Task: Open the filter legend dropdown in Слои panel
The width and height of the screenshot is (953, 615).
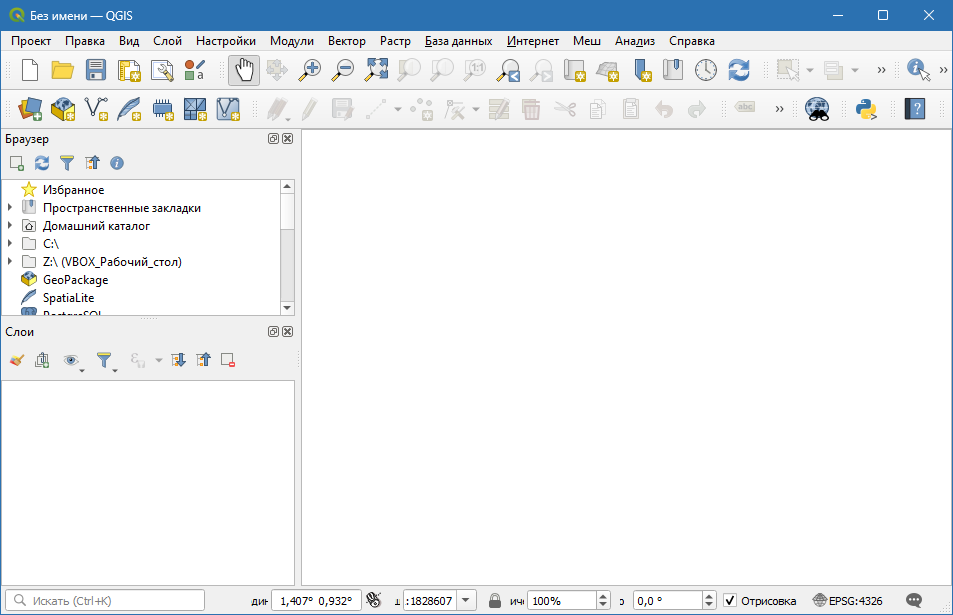Action: click(106, 360)
